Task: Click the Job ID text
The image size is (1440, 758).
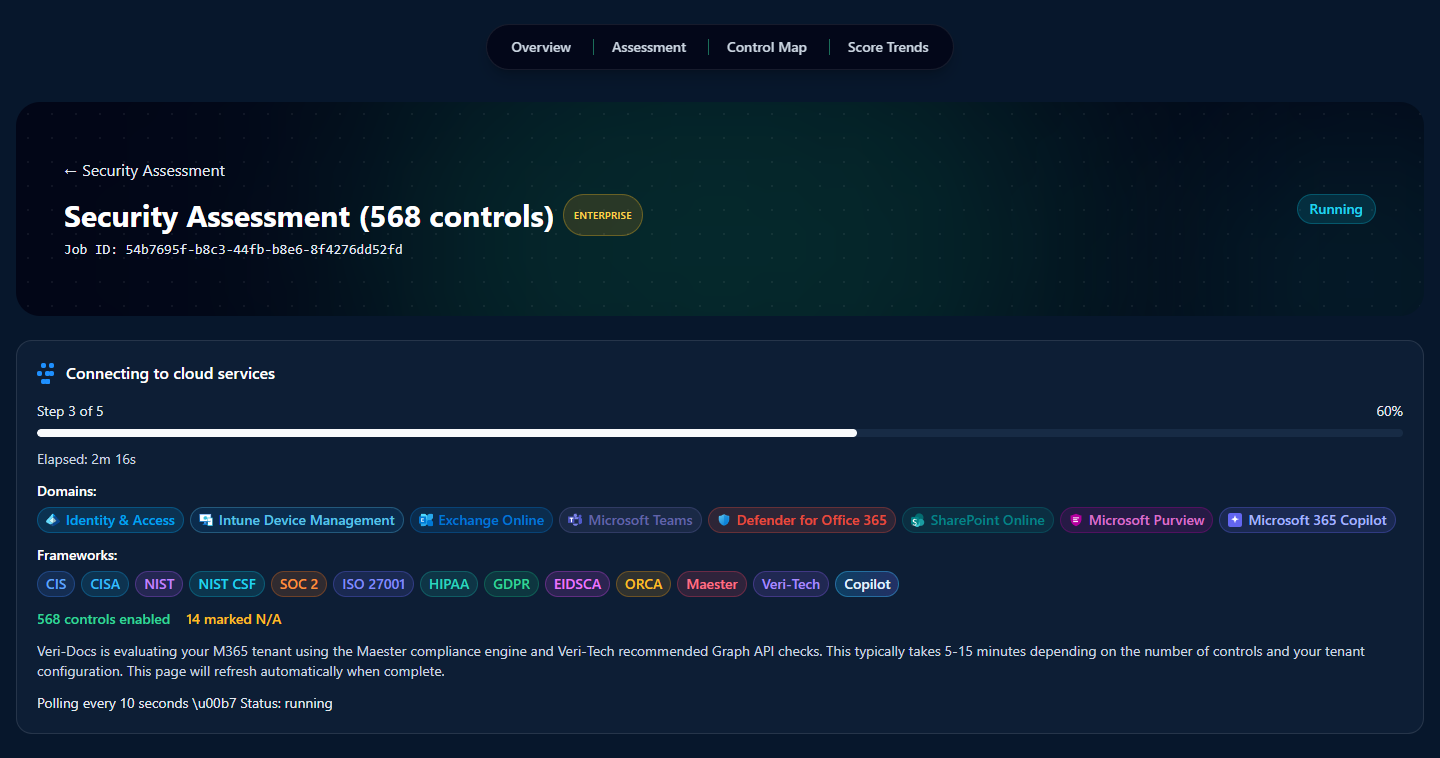Action: pyautogui.click(x=233, y=249)
